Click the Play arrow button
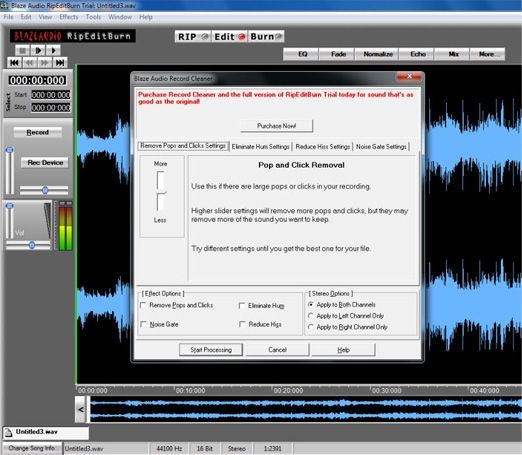 point(53,51)
